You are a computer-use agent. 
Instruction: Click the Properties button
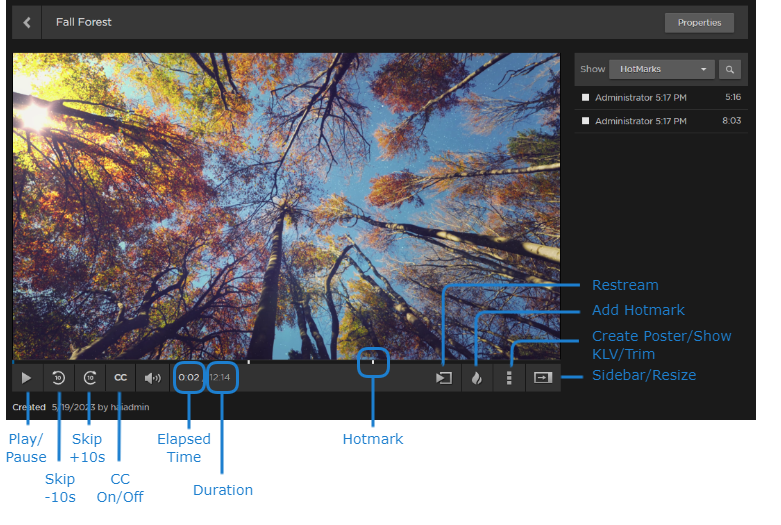click(x=699, y=22)
